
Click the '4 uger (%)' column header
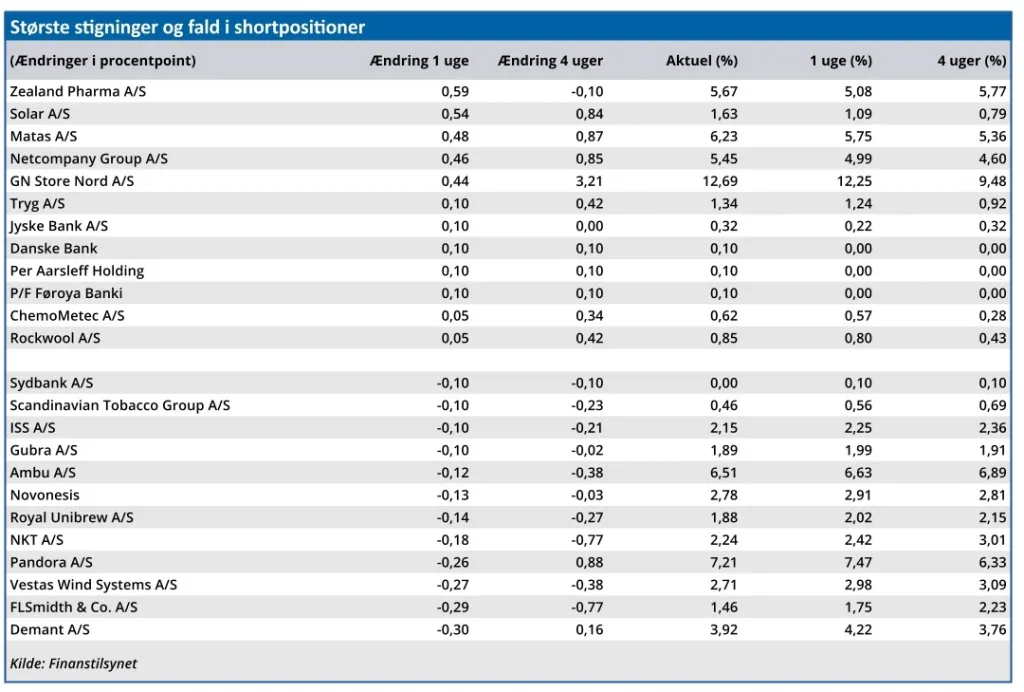coord(971,61)
